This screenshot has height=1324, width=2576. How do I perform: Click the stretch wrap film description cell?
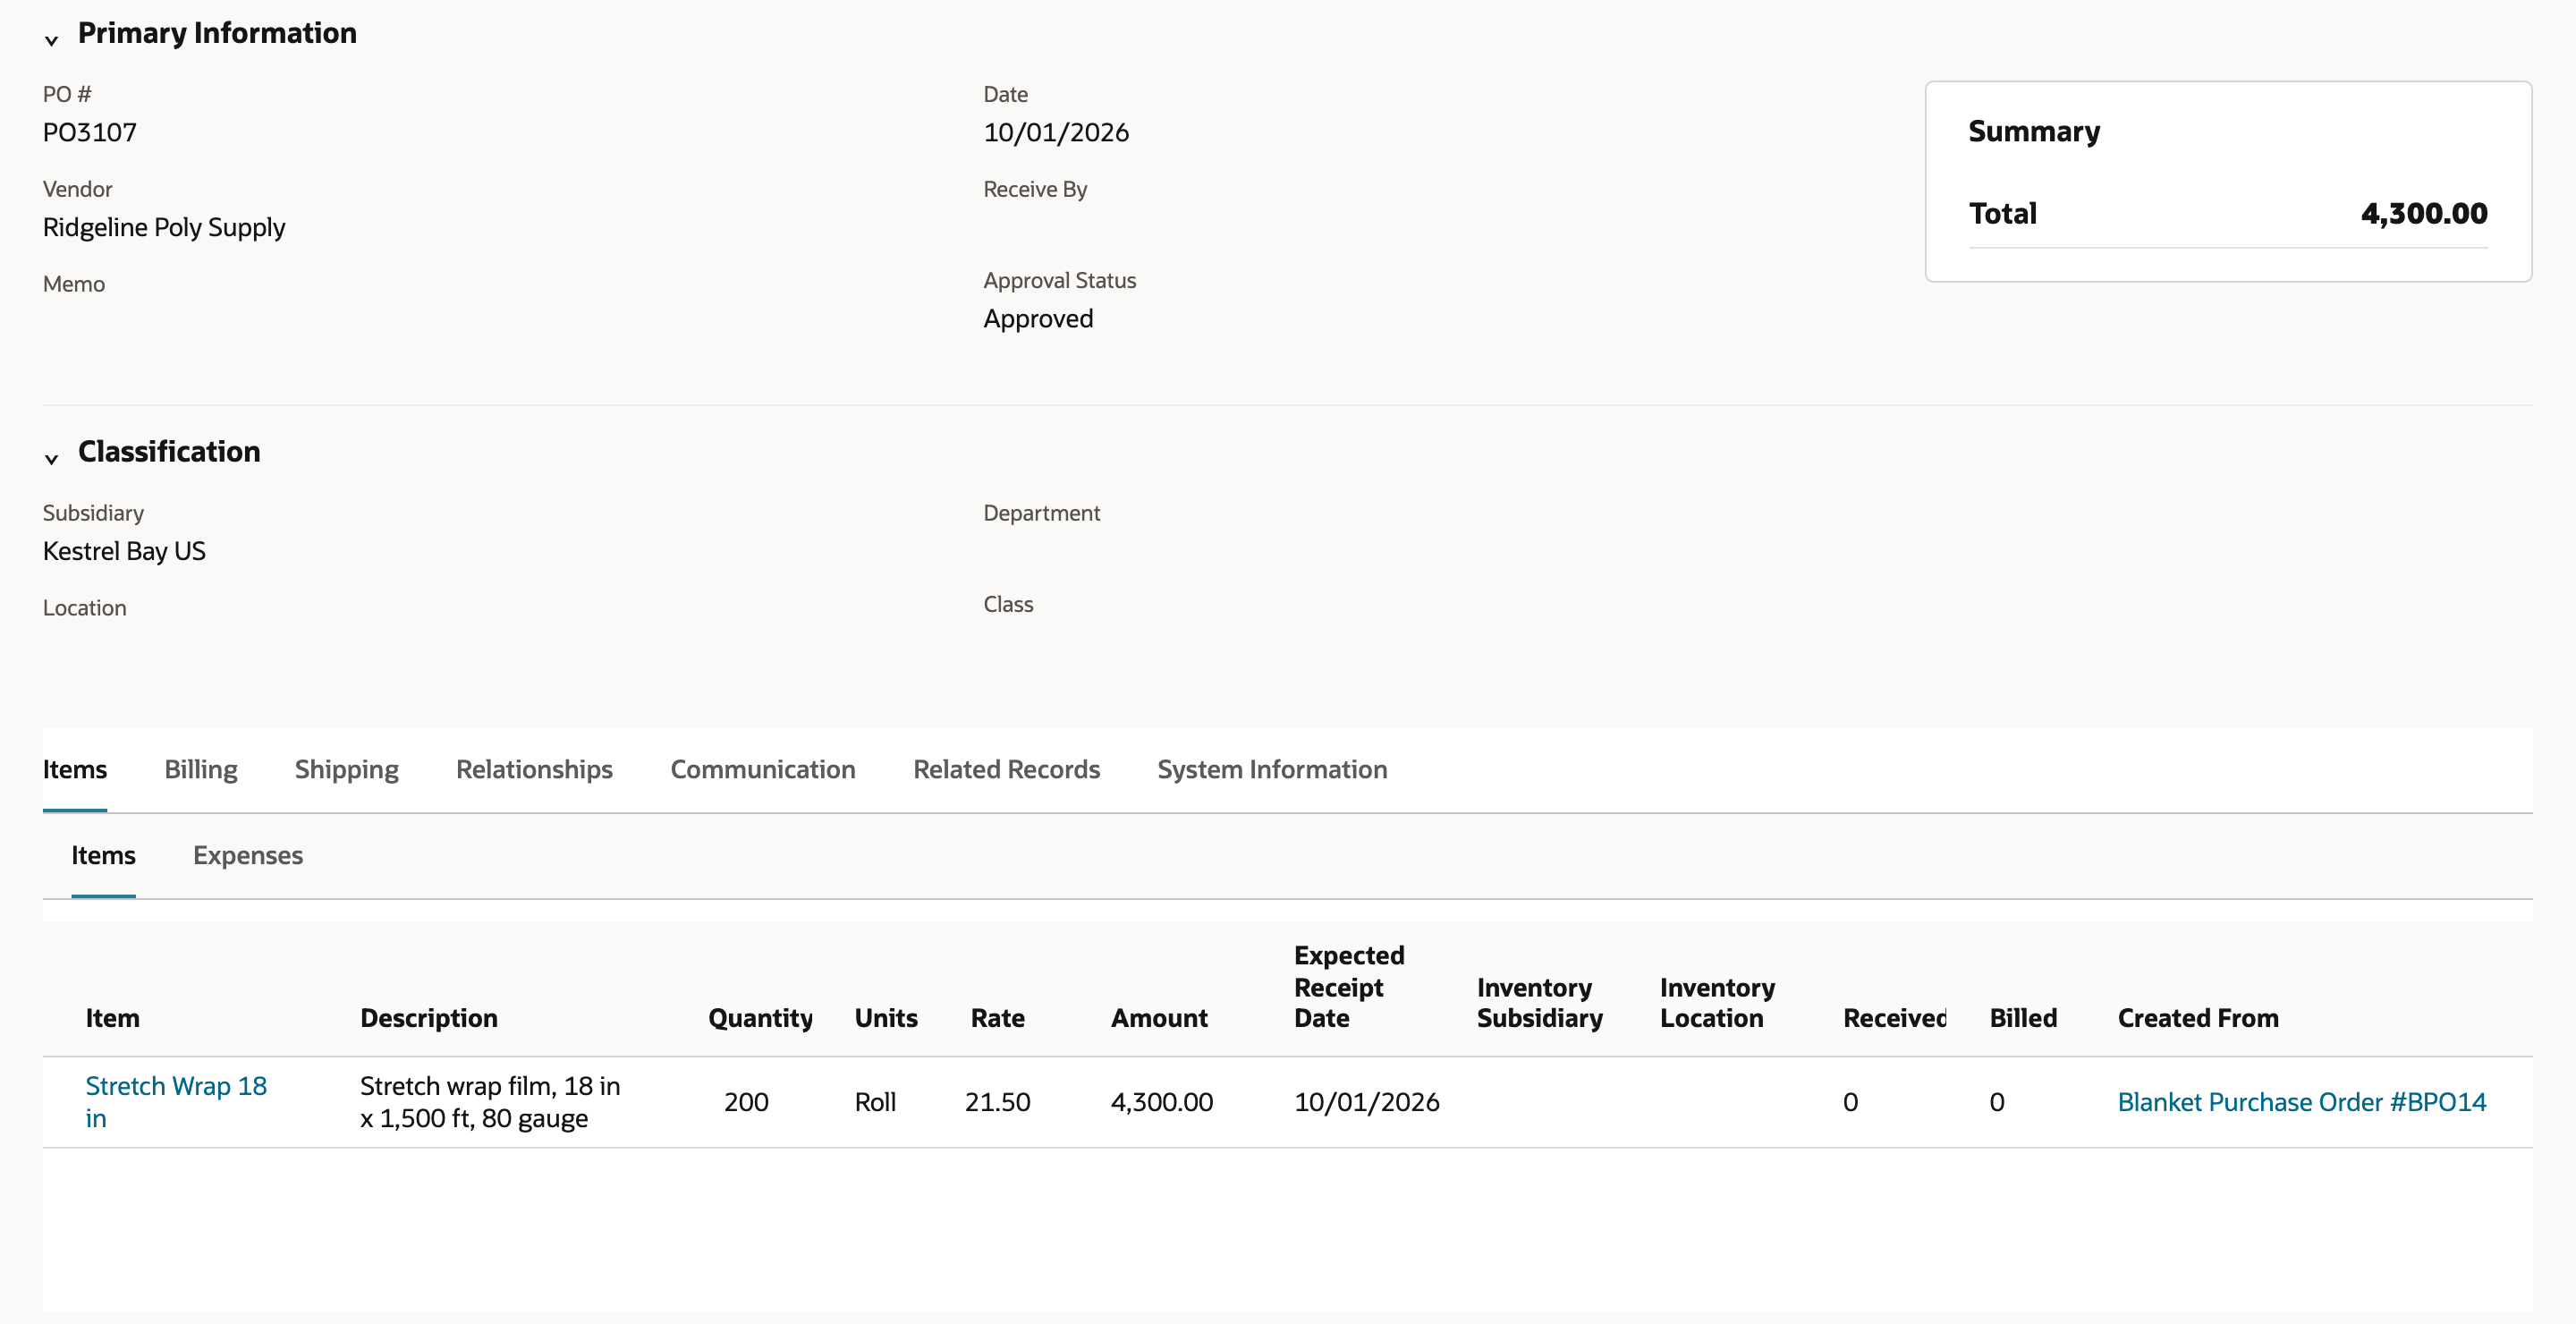(x=490, y=1101)
